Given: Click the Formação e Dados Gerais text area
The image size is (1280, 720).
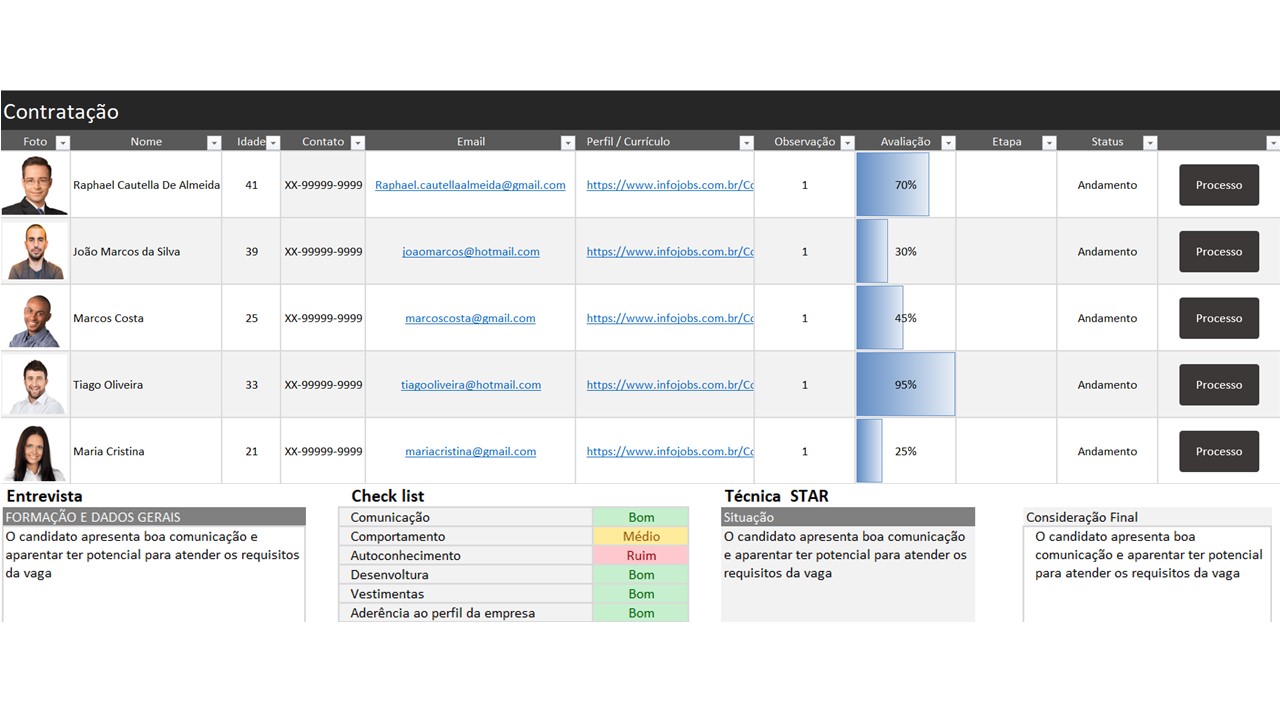Looking at the screenshot, I should (154, 573).
